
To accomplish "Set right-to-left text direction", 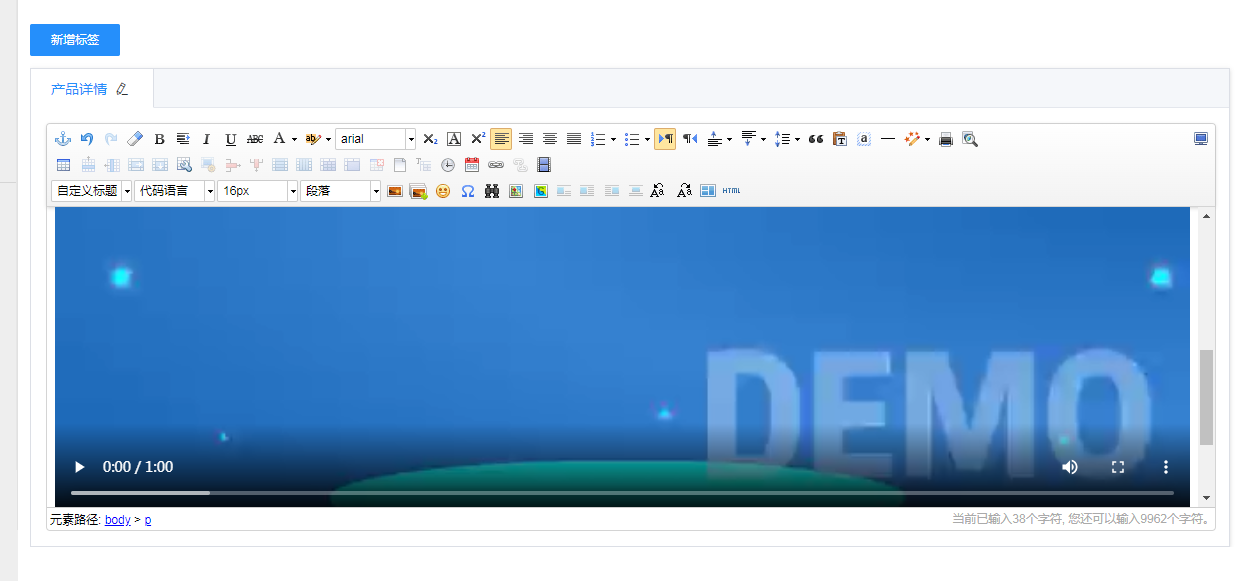I will coord(690,139).
